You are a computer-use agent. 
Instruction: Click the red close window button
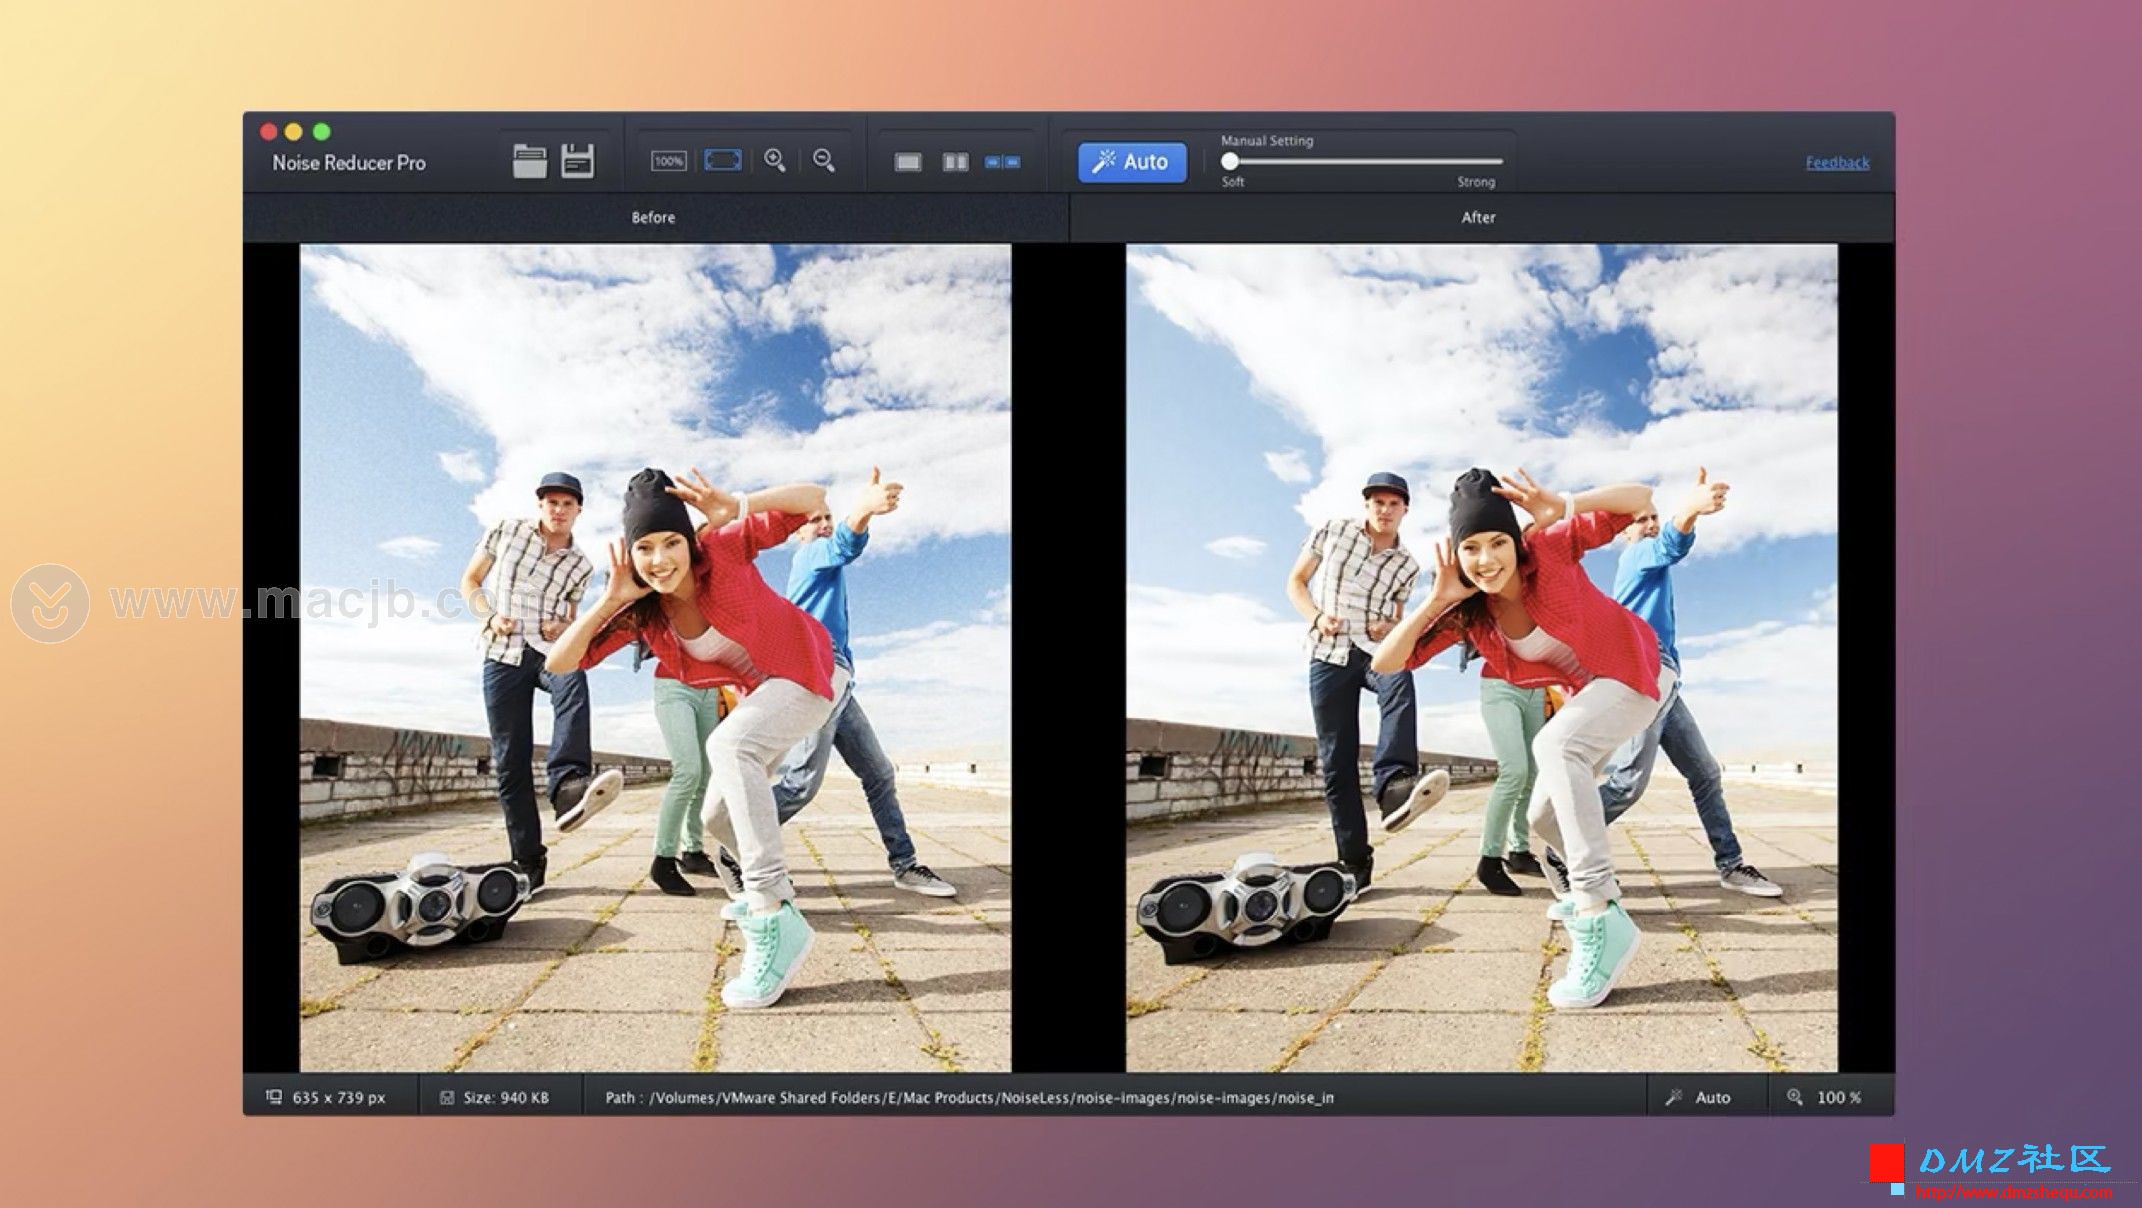(268, 131)
